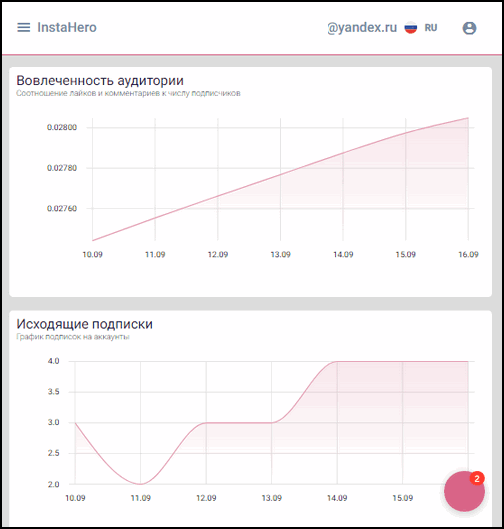504x529 pixels.
Task: Open the hamburger menu
Action: pos(24,27)
